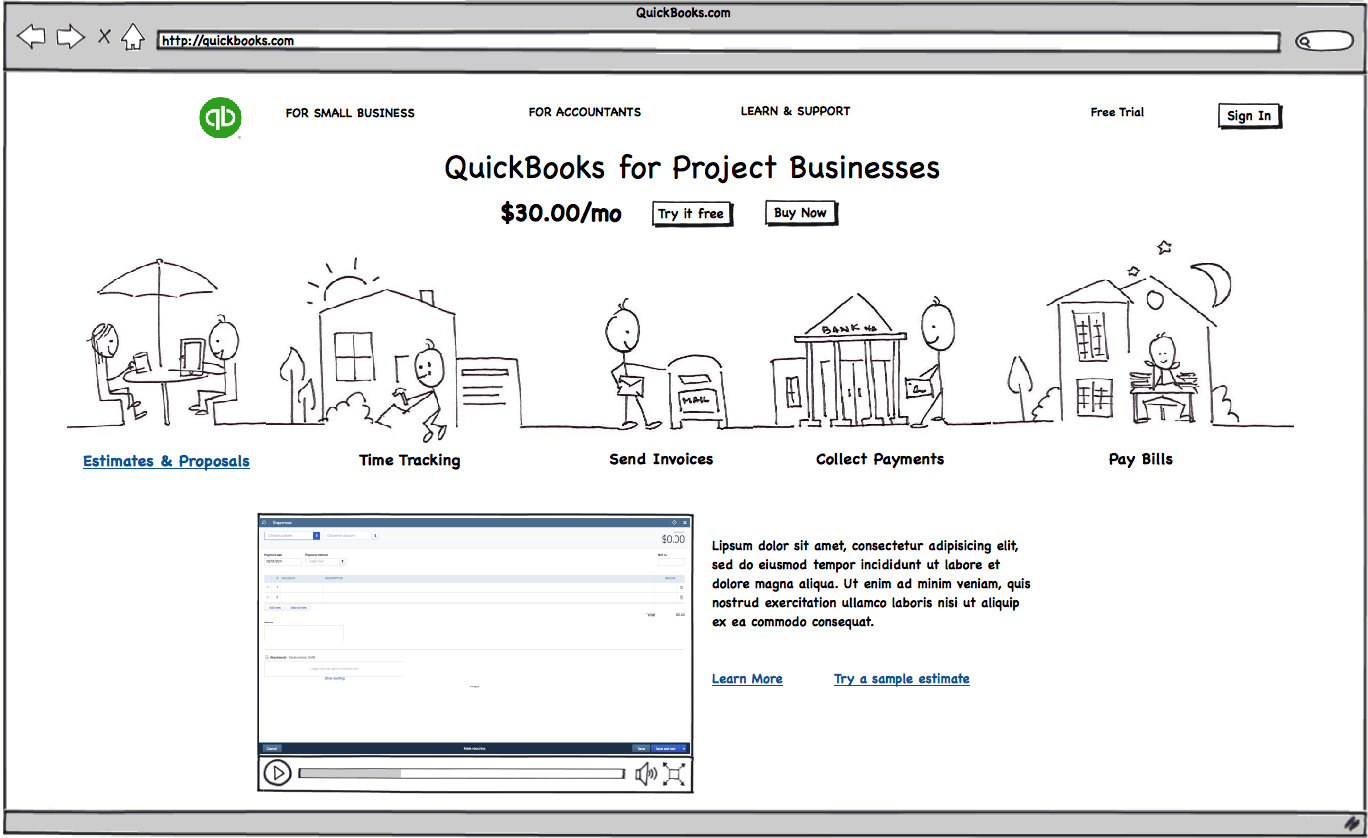Select the Time Tracking tab
This screenshot has width=1368, height=838.
pos(410,460)
